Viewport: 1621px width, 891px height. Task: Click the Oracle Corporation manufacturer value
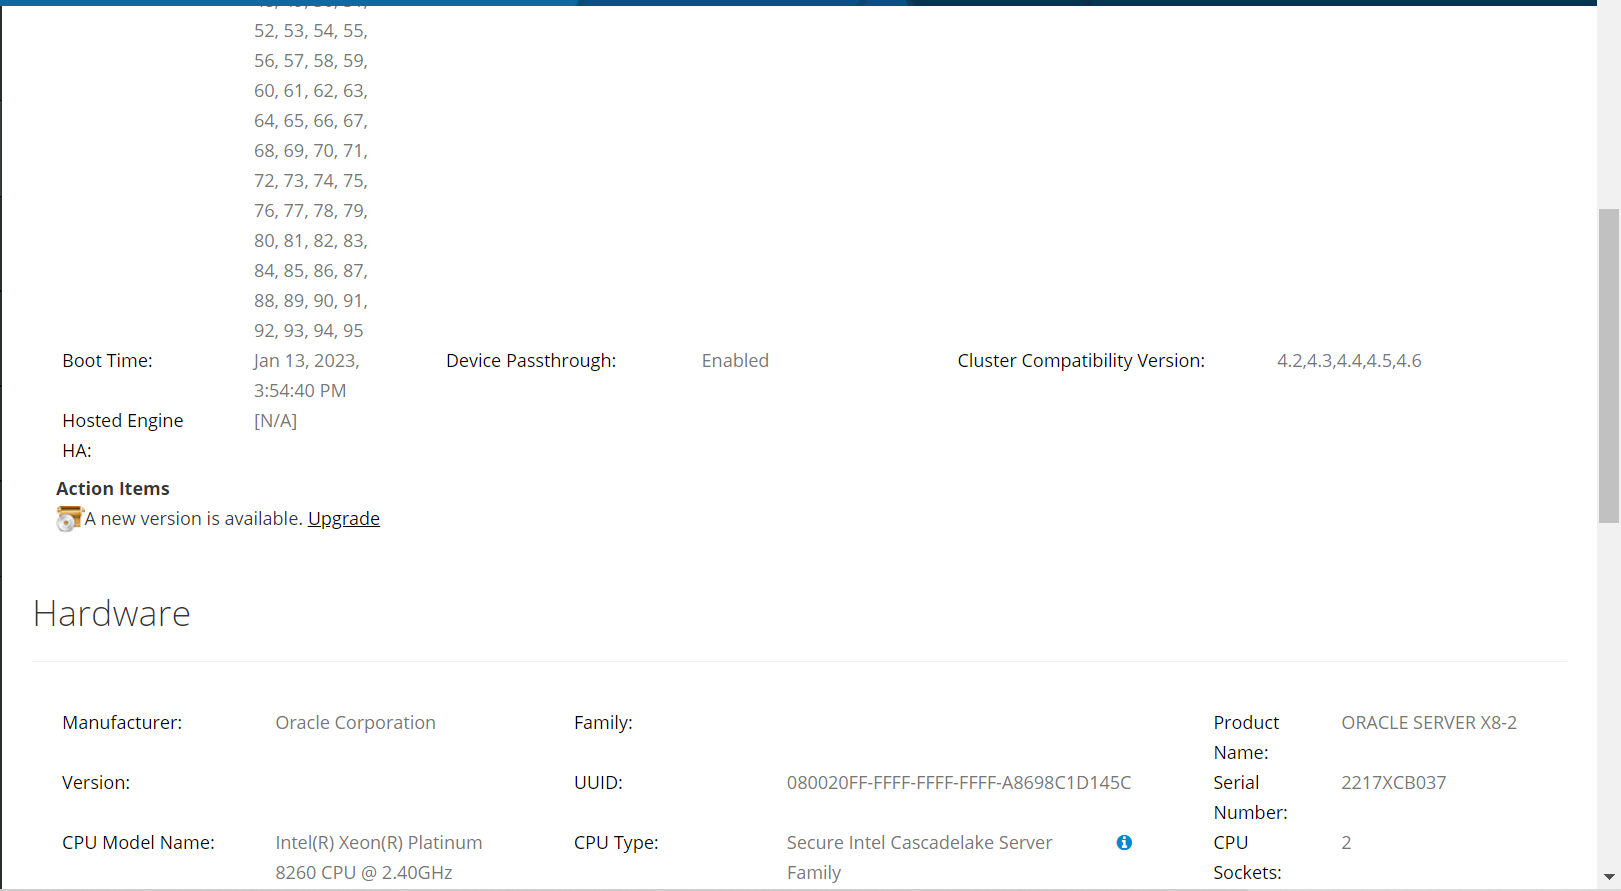tap(355, 723)
